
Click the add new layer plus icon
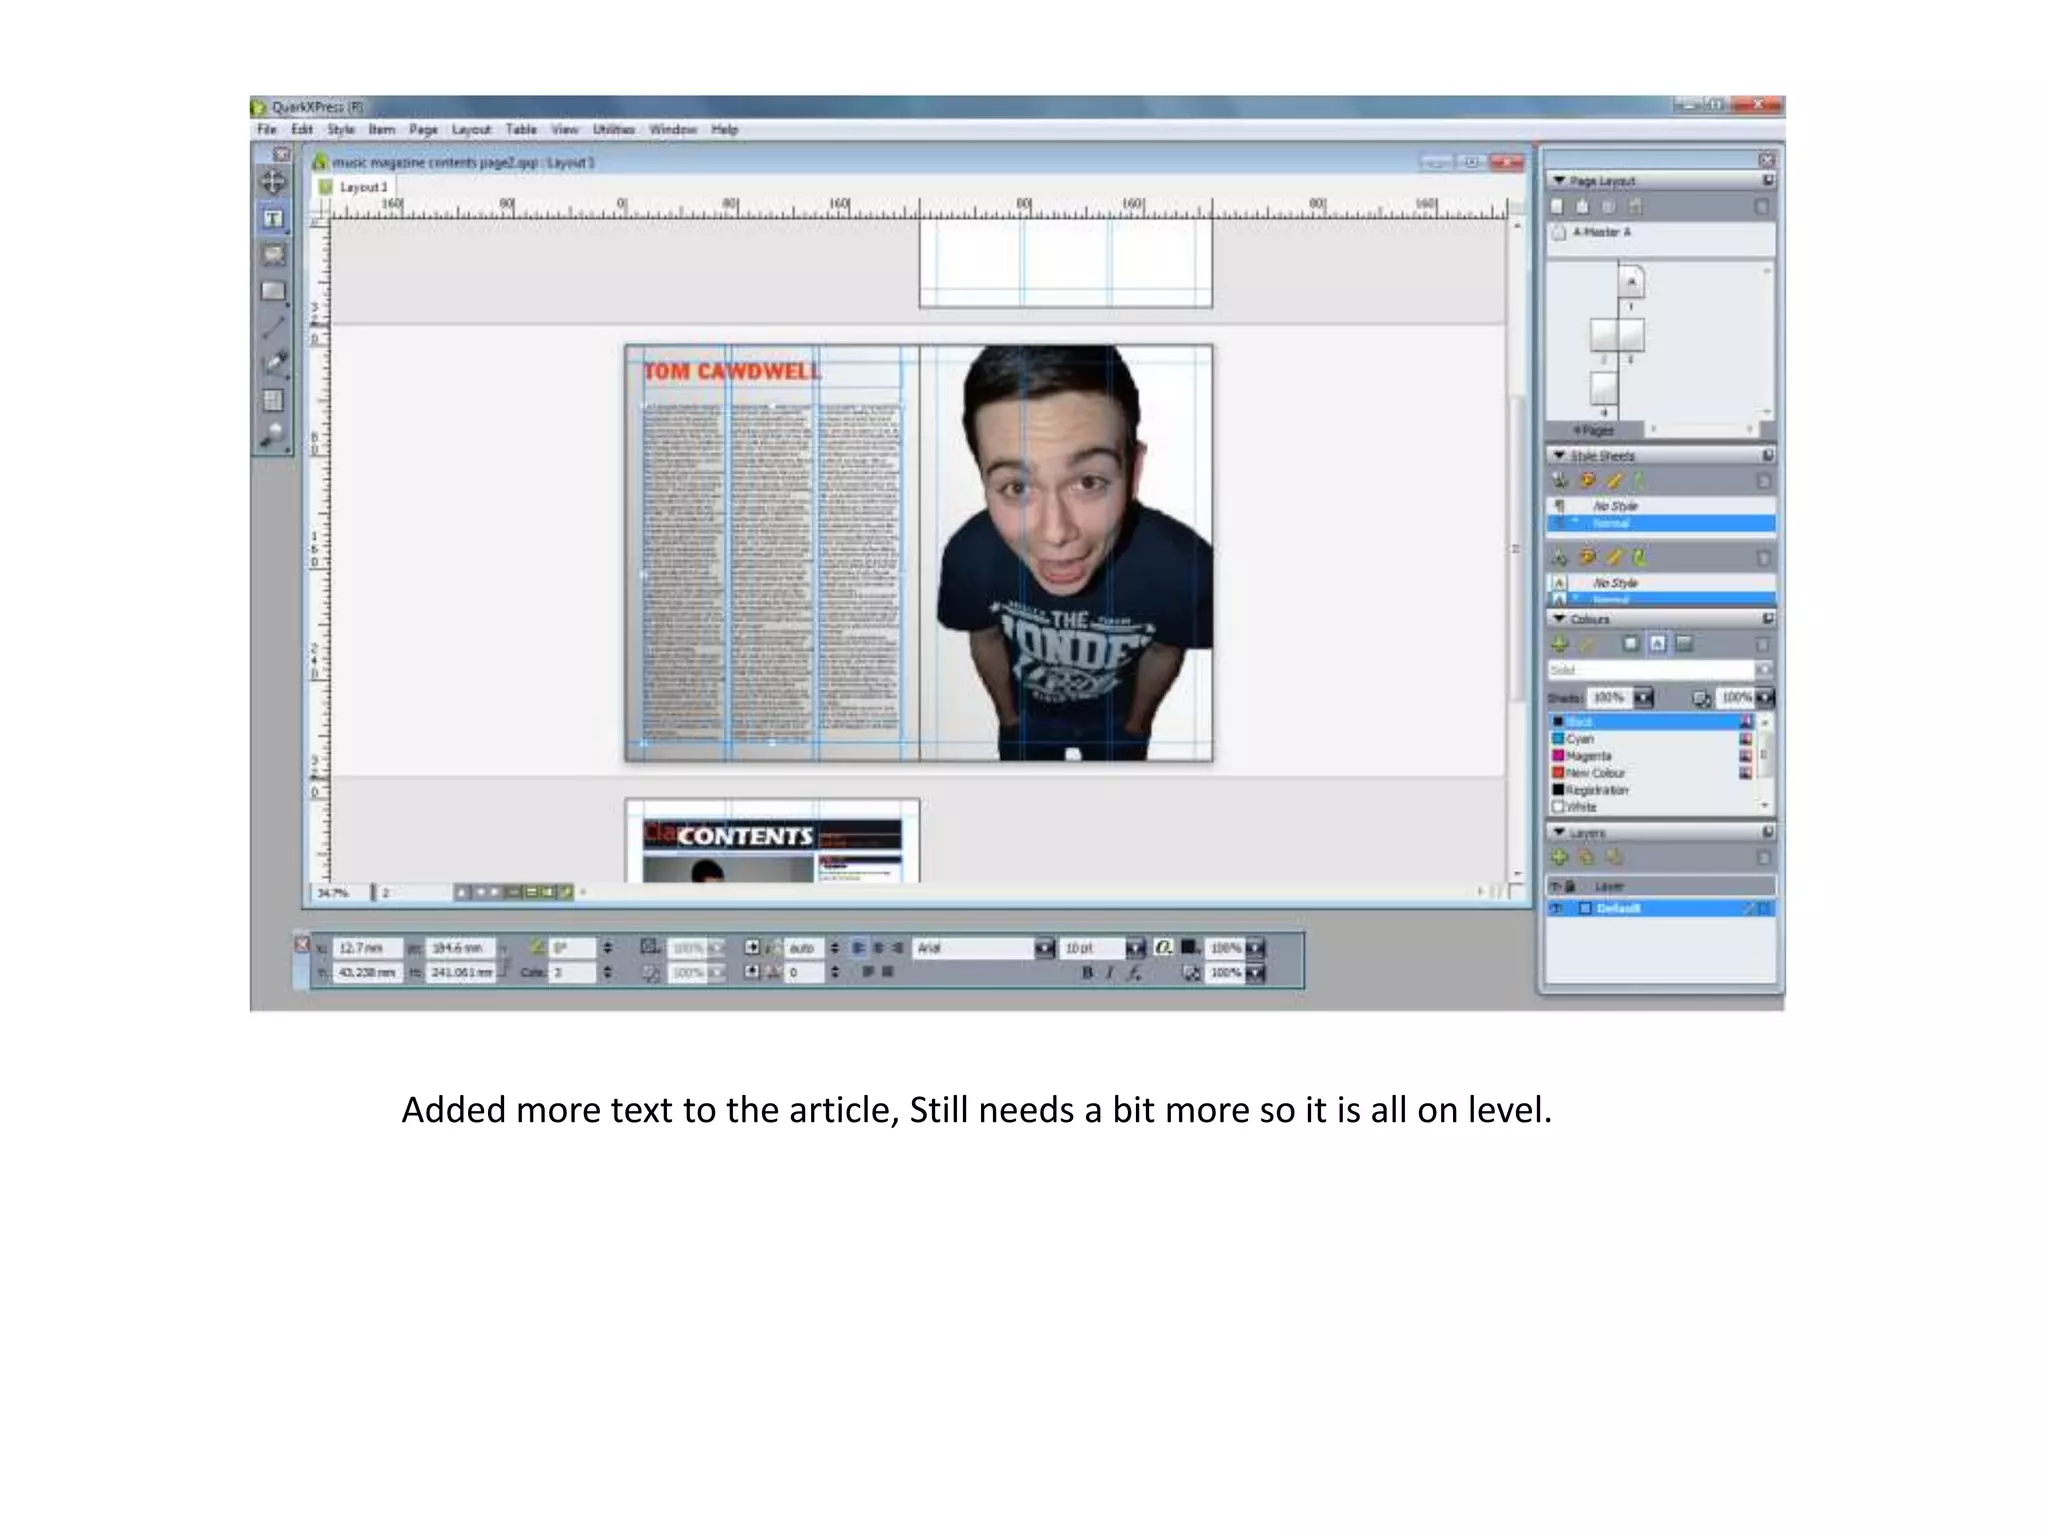click(x=1559, y=857)
